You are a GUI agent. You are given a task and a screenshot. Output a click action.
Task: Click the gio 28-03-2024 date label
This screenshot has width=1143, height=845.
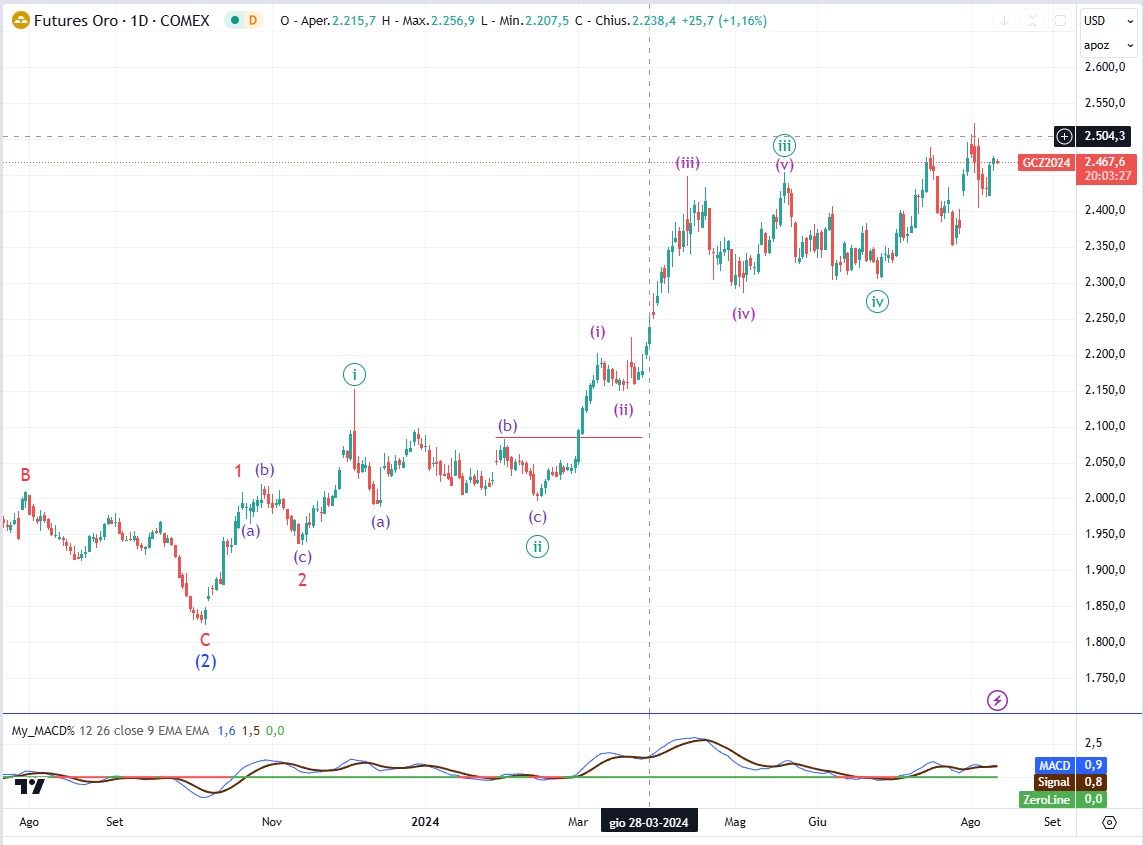(x=649, y=822)
